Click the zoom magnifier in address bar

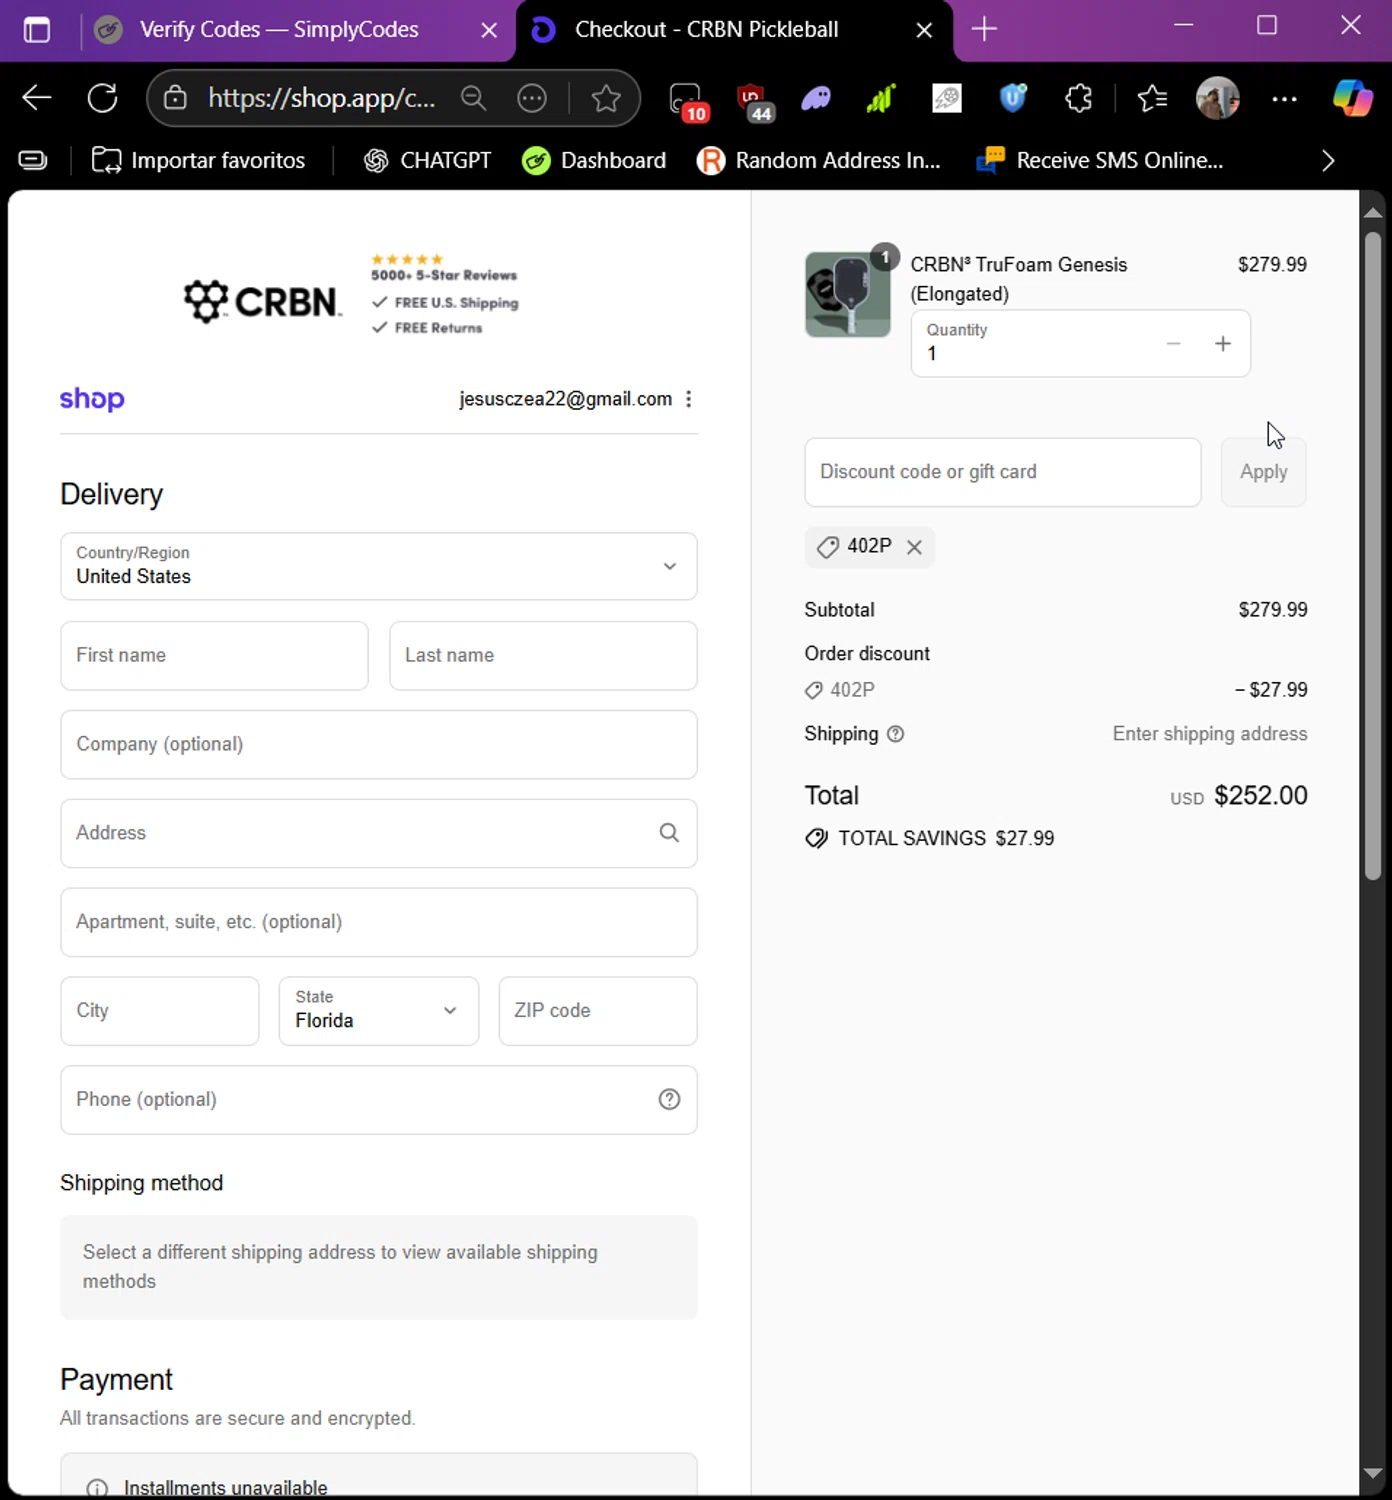[473, 98]
